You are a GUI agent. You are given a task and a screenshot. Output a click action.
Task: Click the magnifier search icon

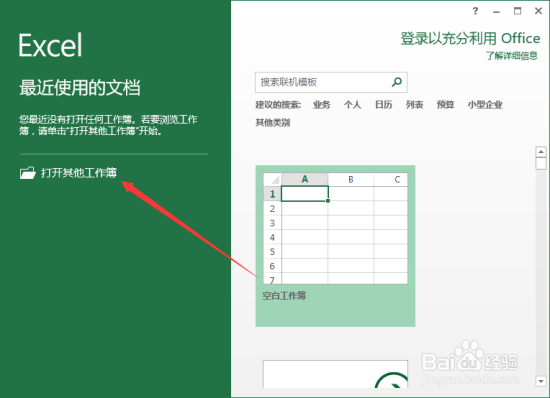point(397,82)
